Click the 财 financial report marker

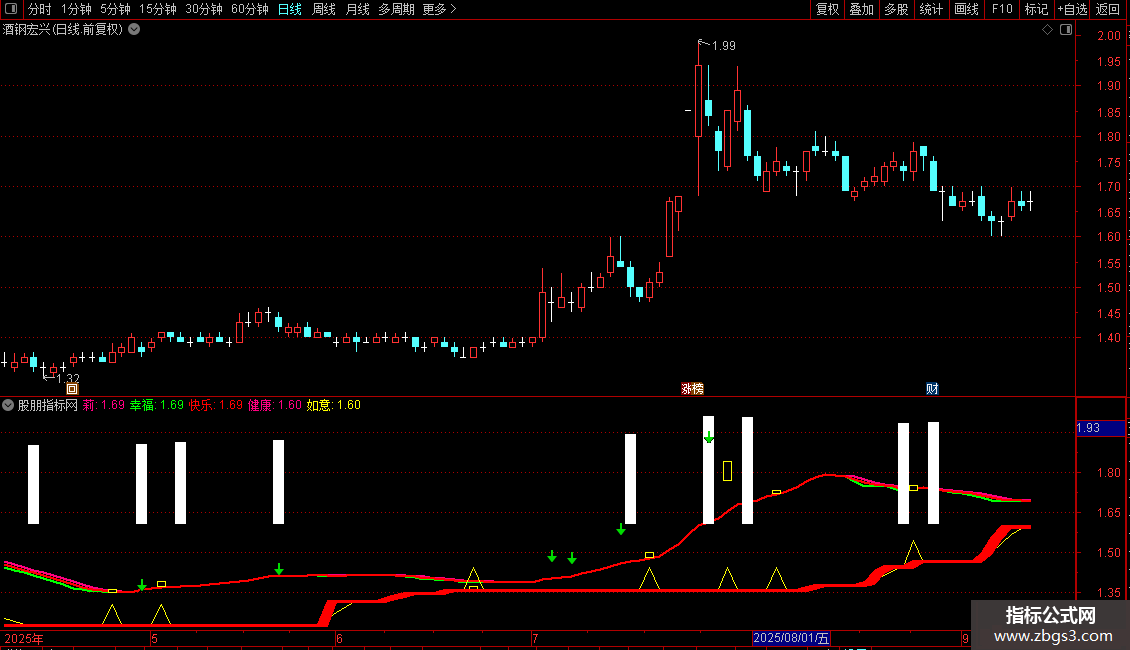click(x=932, y=389)
